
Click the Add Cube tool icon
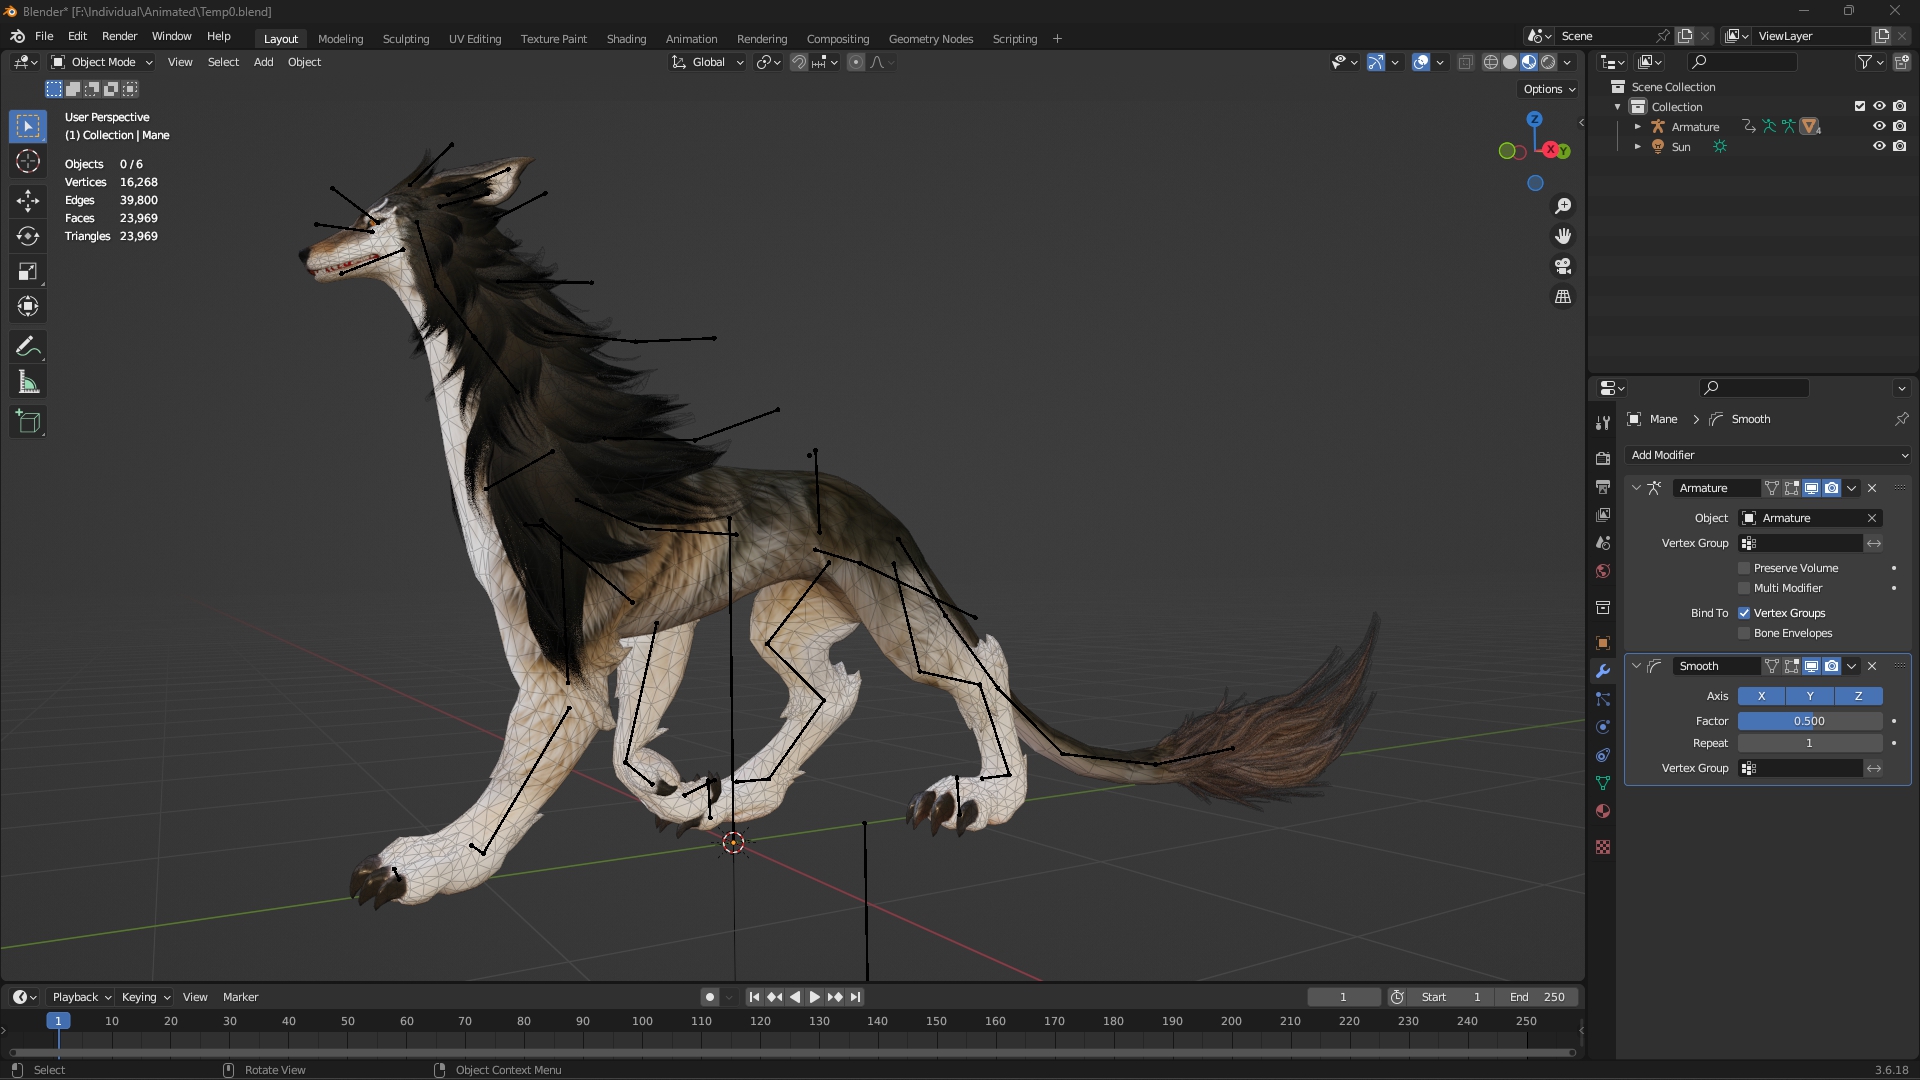click(28, 422)
